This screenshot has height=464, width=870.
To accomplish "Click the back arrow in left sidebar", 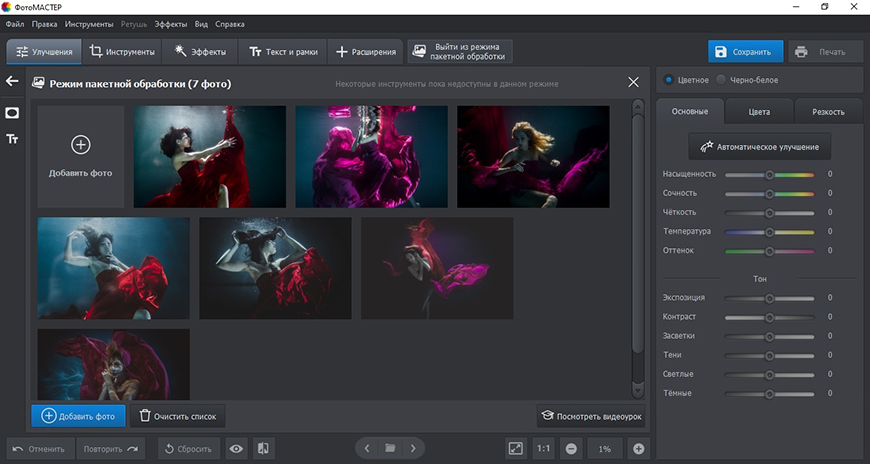I will pyautogui.click(x=12, y=82).
